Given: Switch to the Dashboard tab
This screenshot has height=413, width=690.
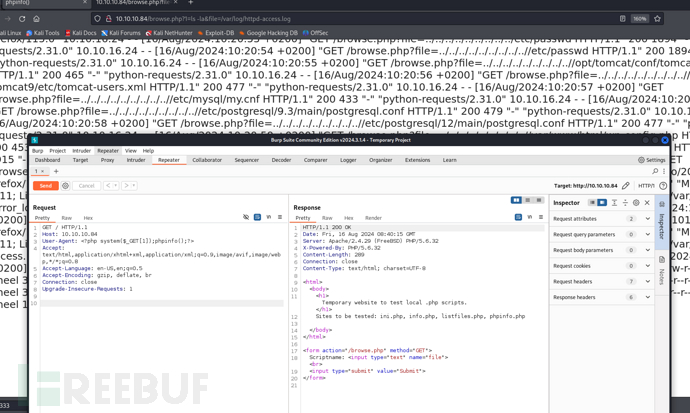Looking at the screenshot, I should pos(48,160).
